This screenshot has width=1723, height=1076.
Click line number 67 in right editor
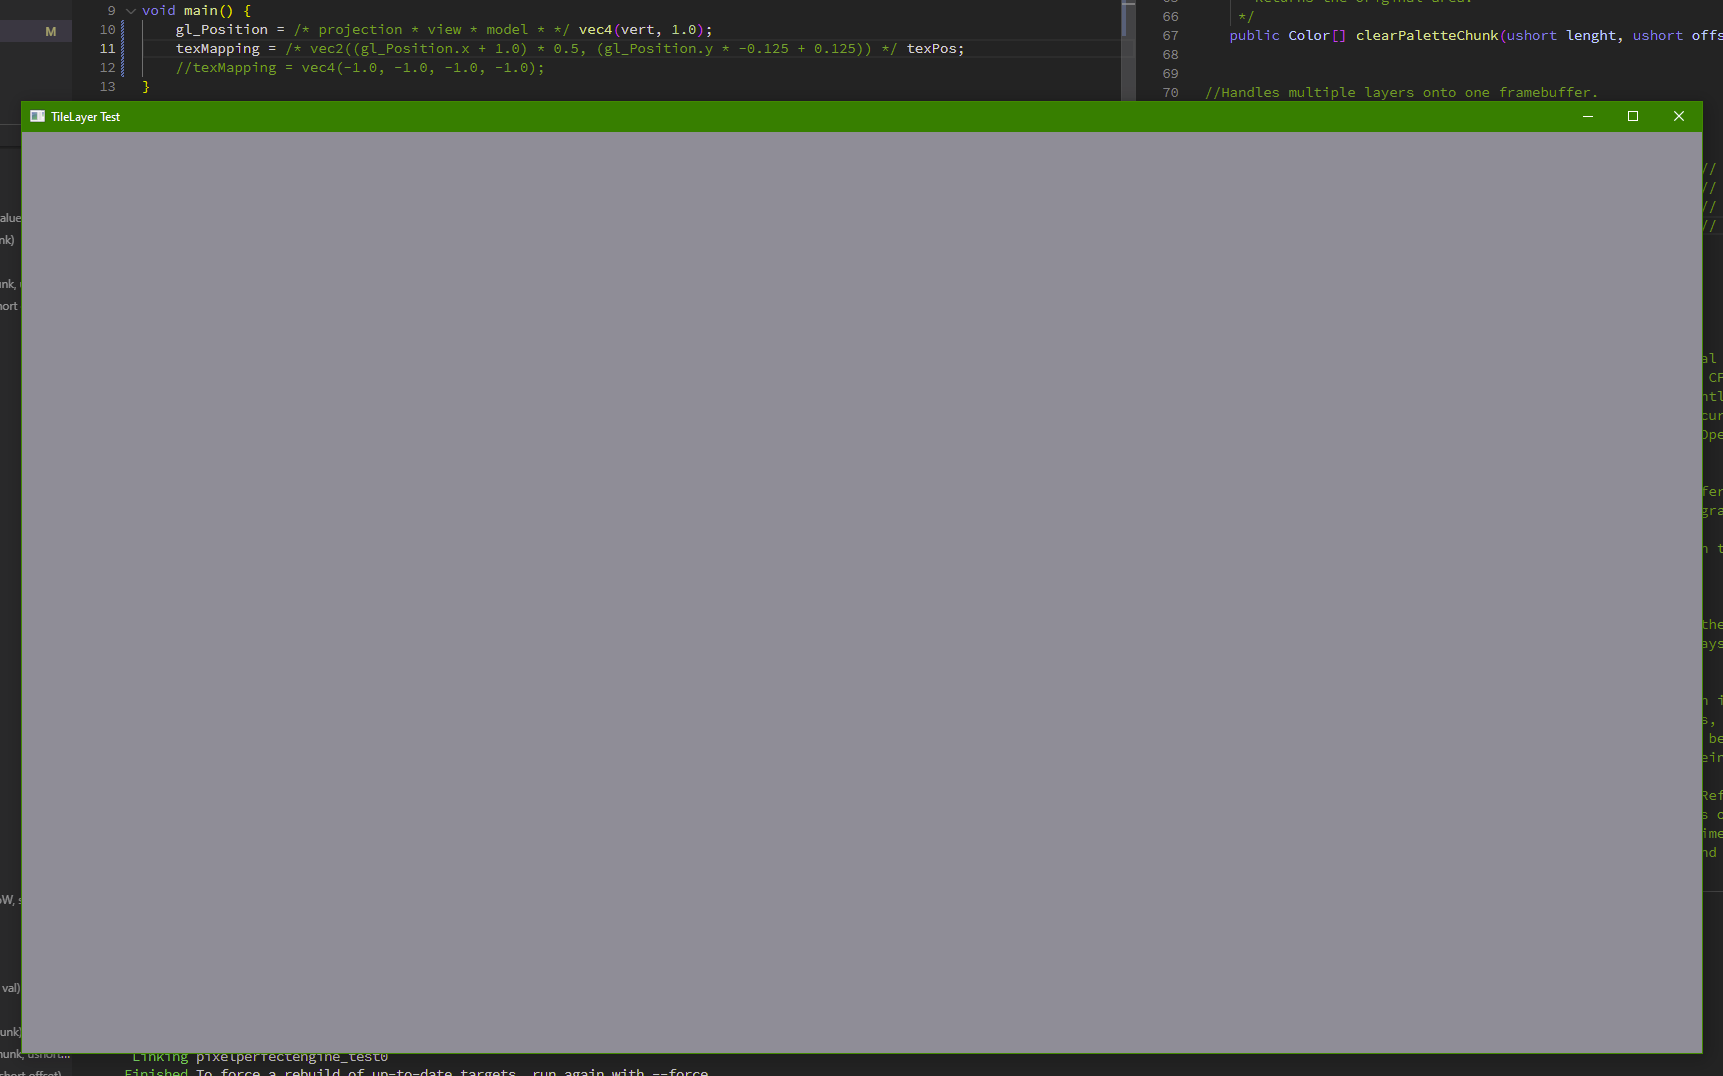(1170, 36)
